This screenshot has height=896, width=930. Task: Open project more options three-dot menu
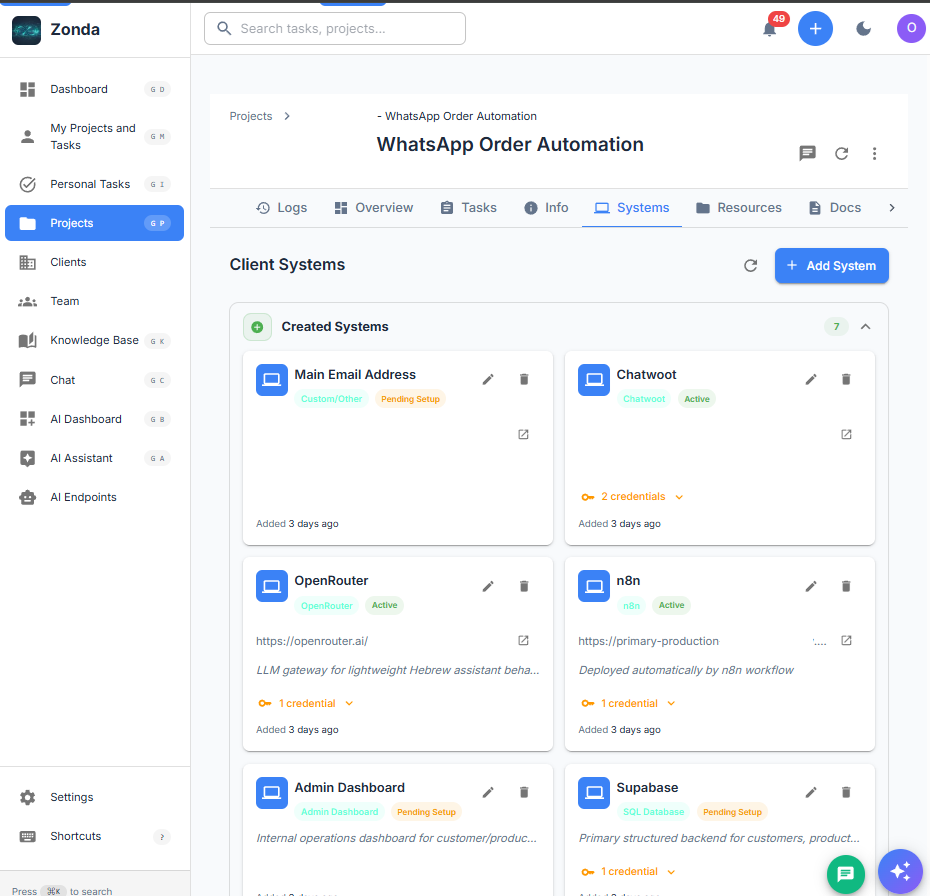[x=874, y=154]
